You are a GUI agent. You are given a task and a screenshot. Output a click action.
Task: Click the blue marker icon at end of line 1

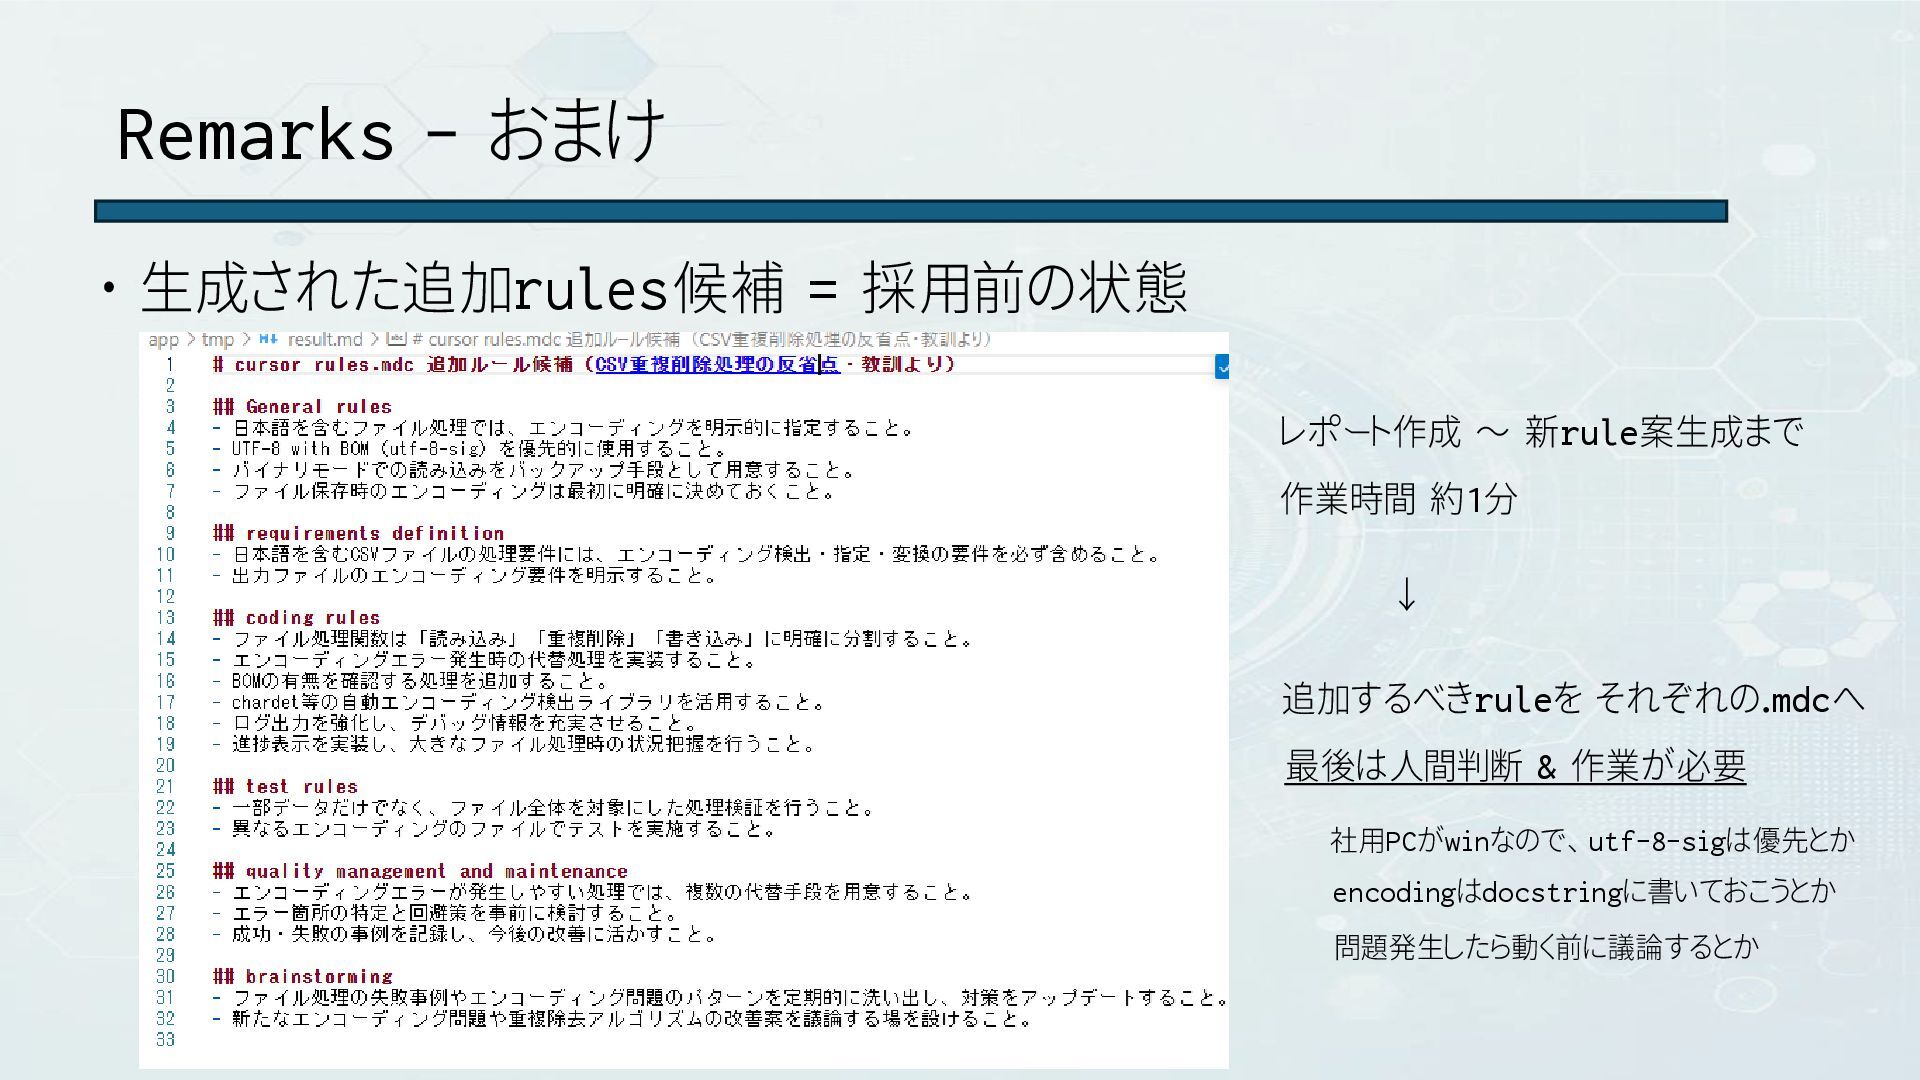(x=1221, y=367)
